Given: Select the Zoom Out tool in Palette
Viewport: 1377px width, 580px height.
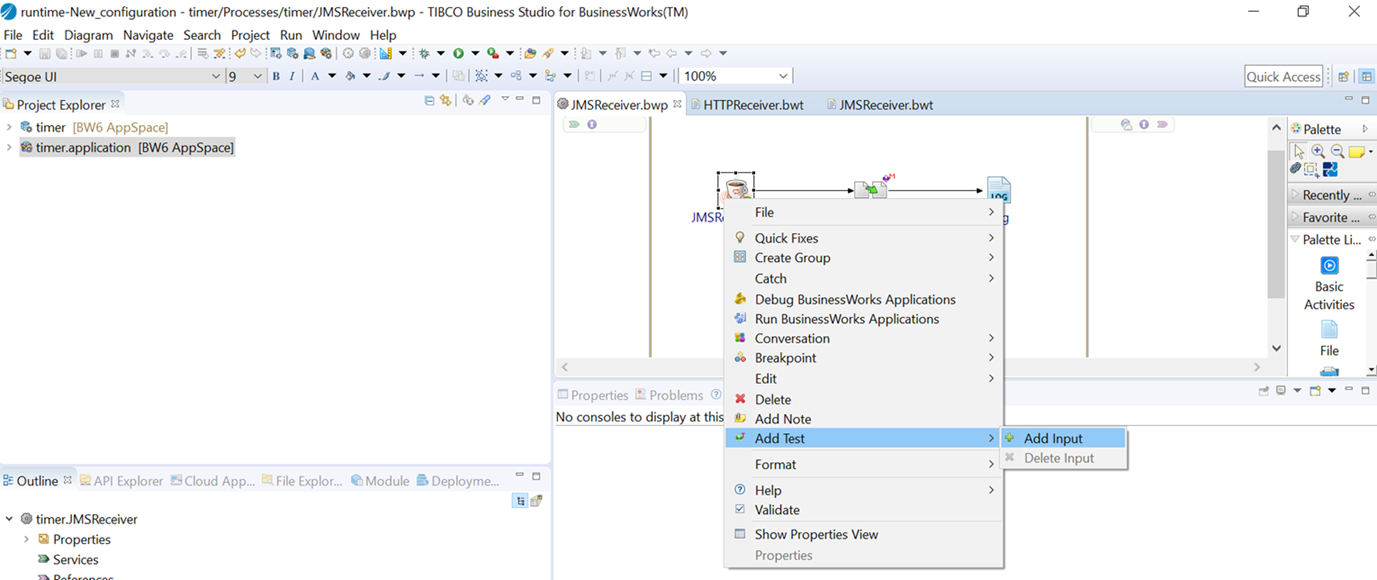Looking at the screenshot, I should 1336,152.
